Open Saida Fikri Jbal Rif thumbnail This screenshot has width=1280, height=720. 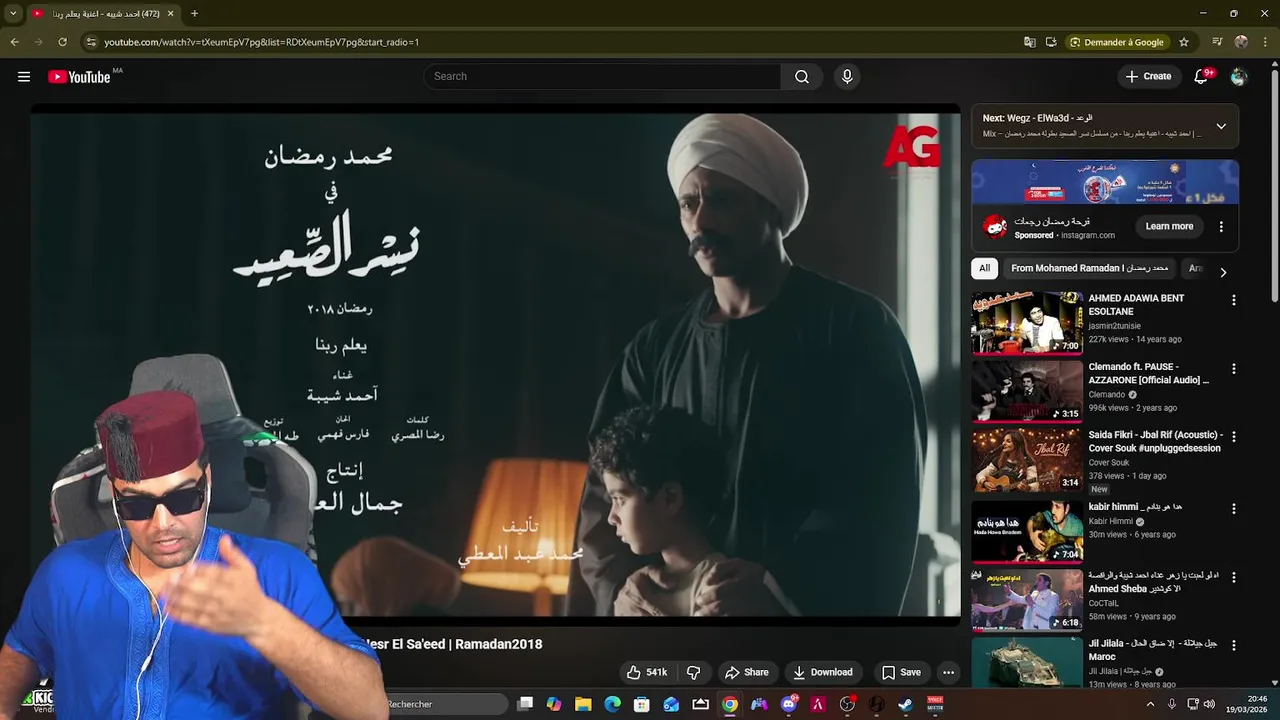coord(1027,460)
